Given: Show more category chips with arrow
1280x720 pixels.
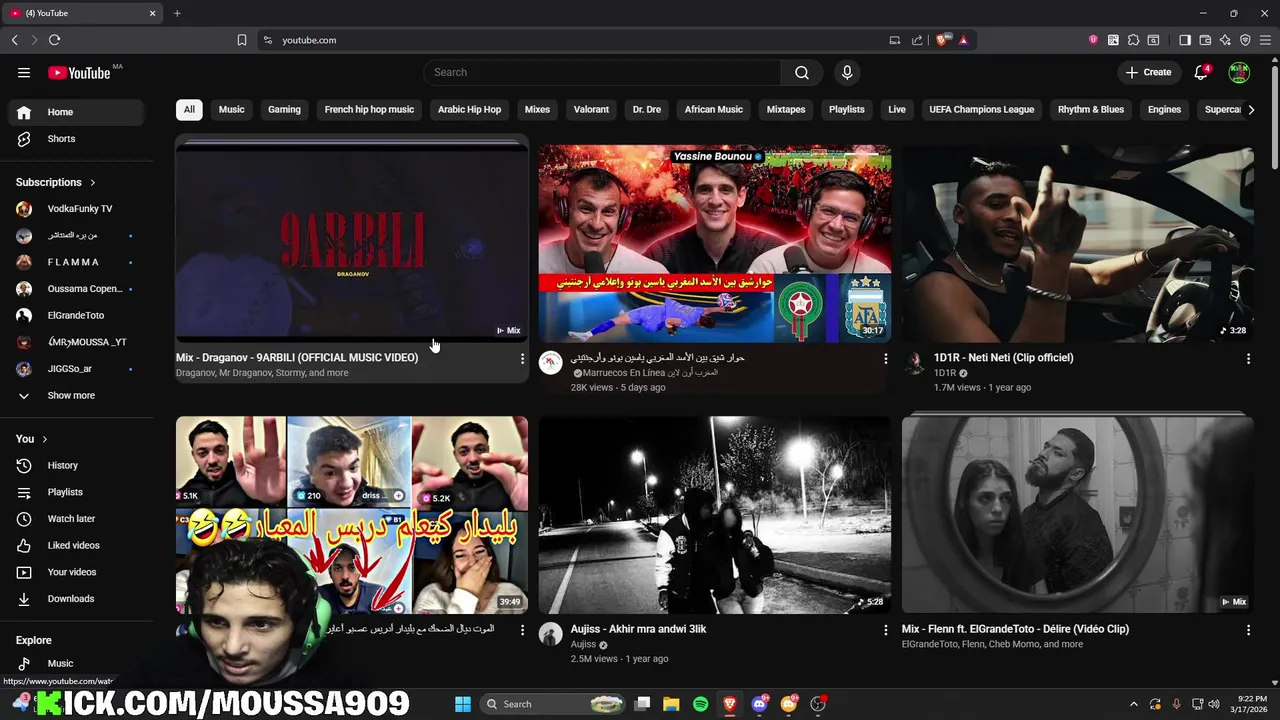Looking at the screenshot, I should (x=1251, y=110).
